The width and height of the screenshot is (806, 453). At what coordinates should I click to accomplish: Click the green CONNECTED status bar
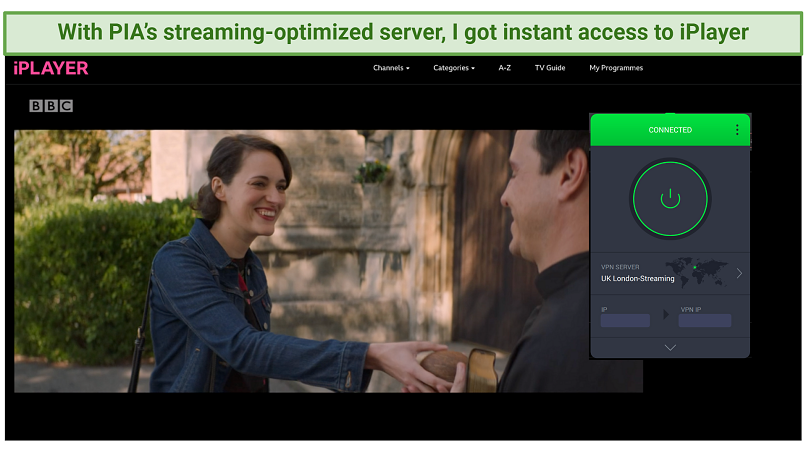(x=670, y=130)
